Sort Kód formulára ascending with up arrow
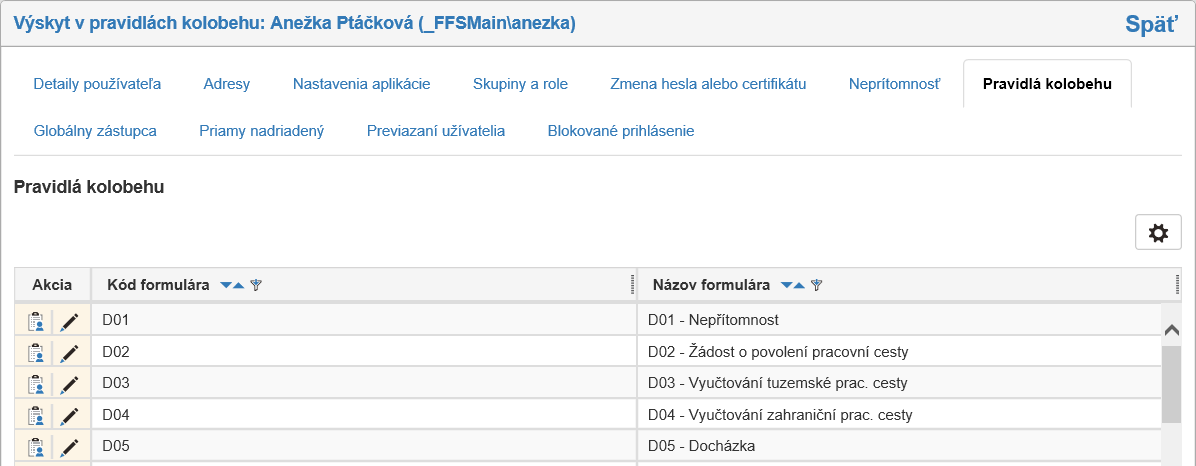Image resolution: width=1196 pixels, height=466 pixels. [x=238, y=286]
